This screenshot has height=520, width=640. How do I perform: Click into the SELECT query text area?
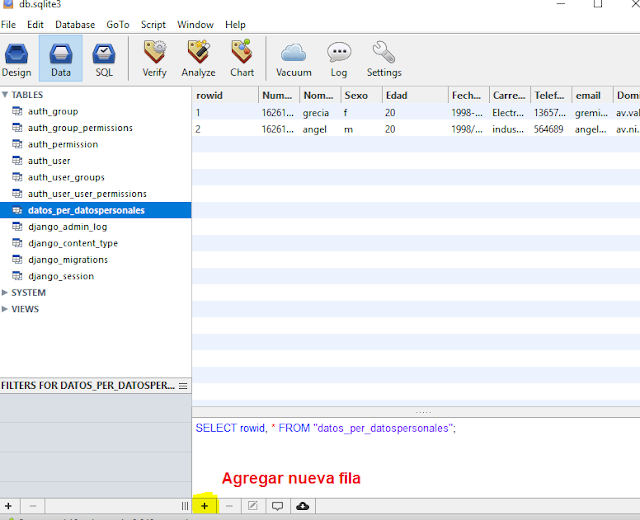416,457
